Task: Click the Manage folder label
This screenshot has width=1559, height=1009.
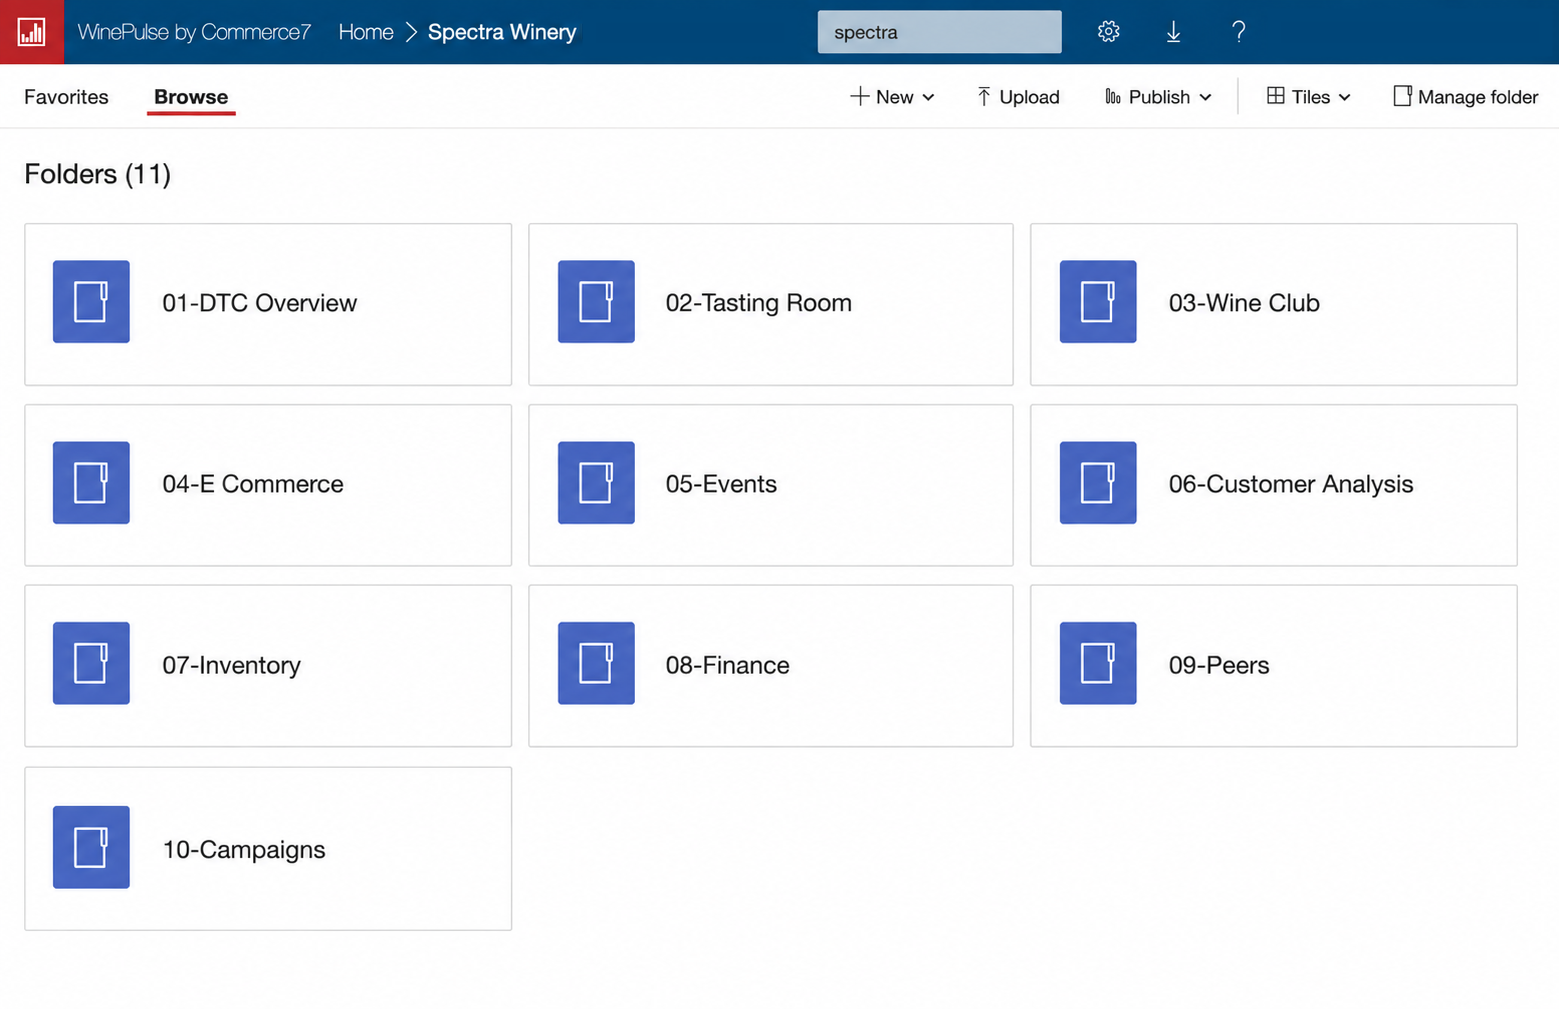Action: 1478,97
